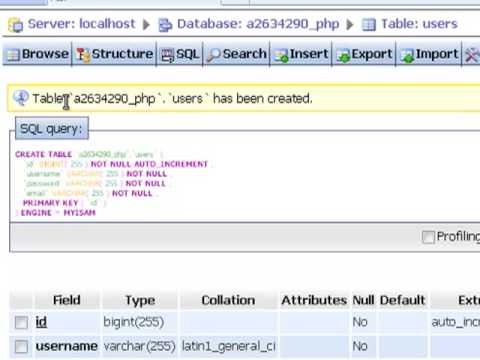This screenshot has width=480, height=360.
Task: Tick the checkbox for username field
Action: (21, 347)
